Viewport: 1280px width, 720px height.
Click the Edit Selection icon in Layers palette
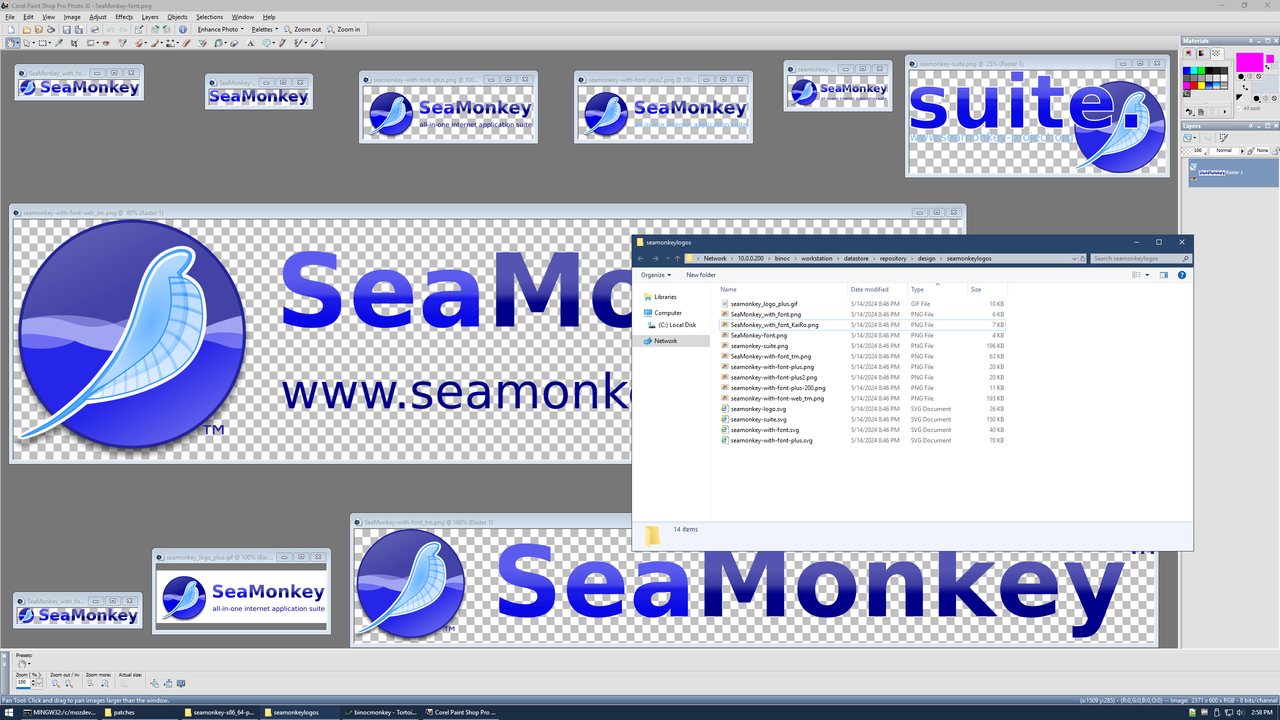pos(1224,138)
